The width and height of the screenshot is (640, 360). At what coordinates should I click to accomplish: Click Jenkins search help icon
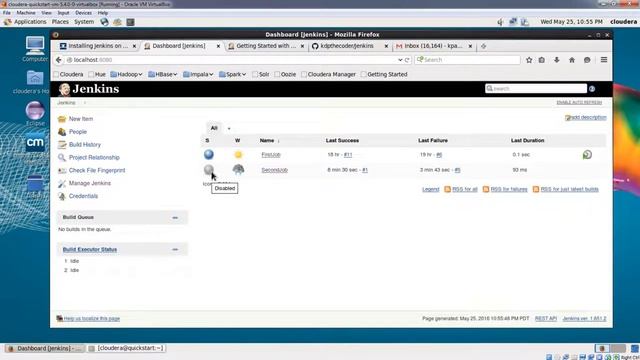point(592,89)
